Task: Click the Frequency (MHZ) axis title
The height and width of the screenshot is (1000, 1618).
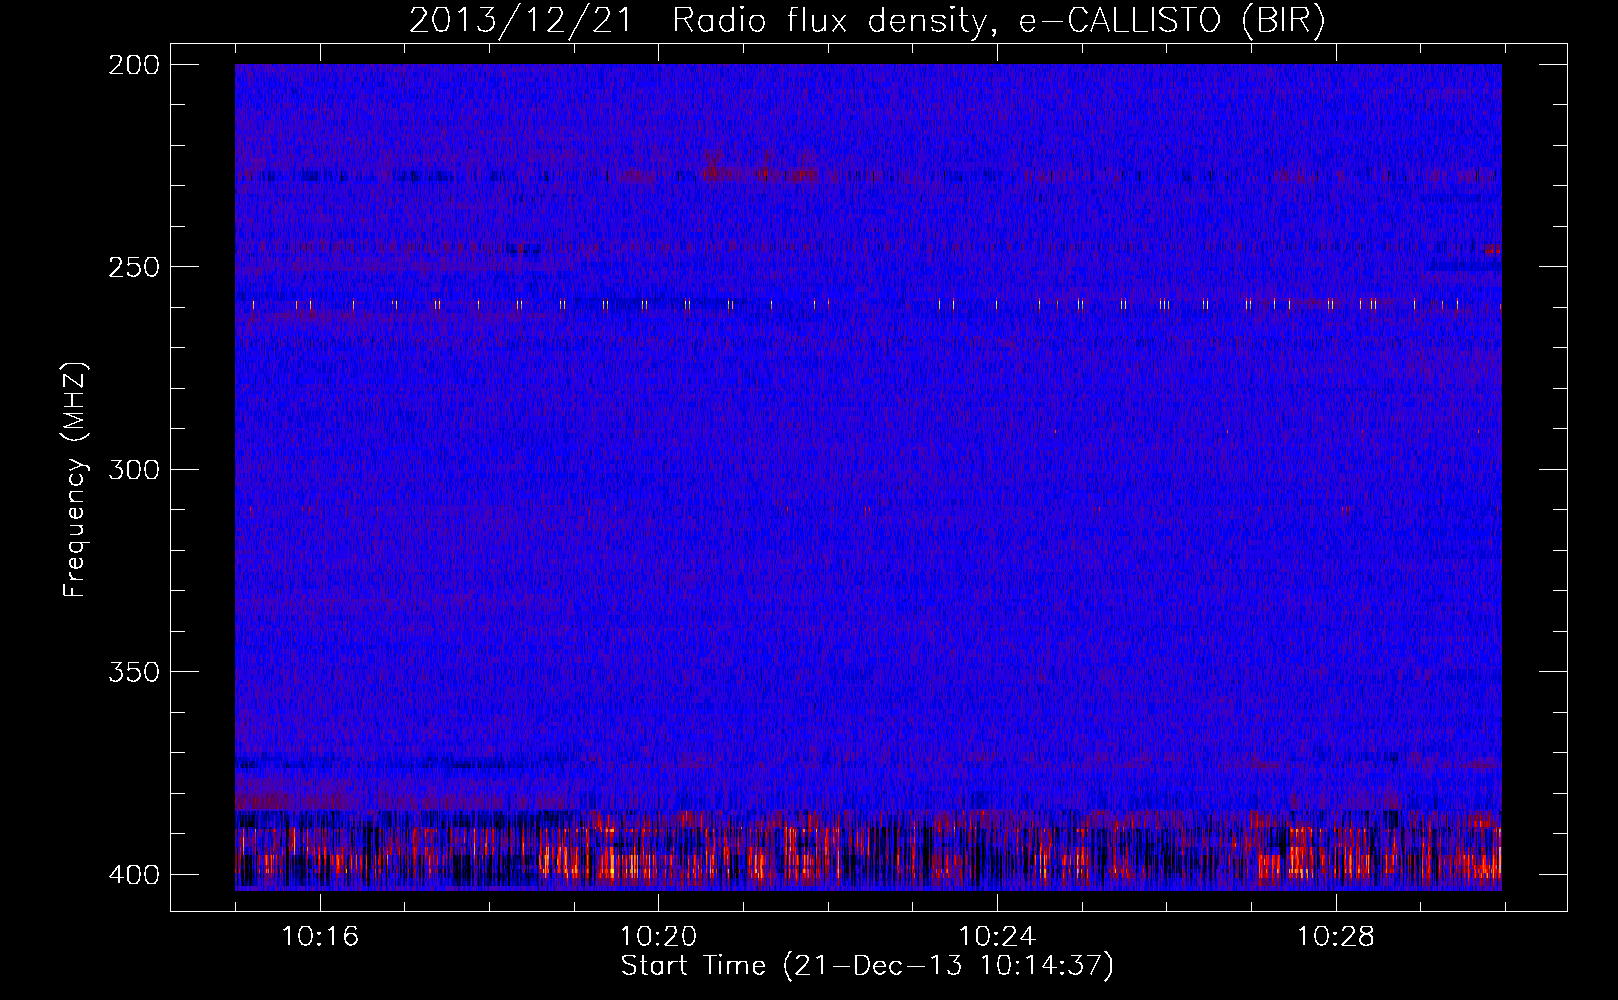Action: pyautogui.click(x=75, y=480)
